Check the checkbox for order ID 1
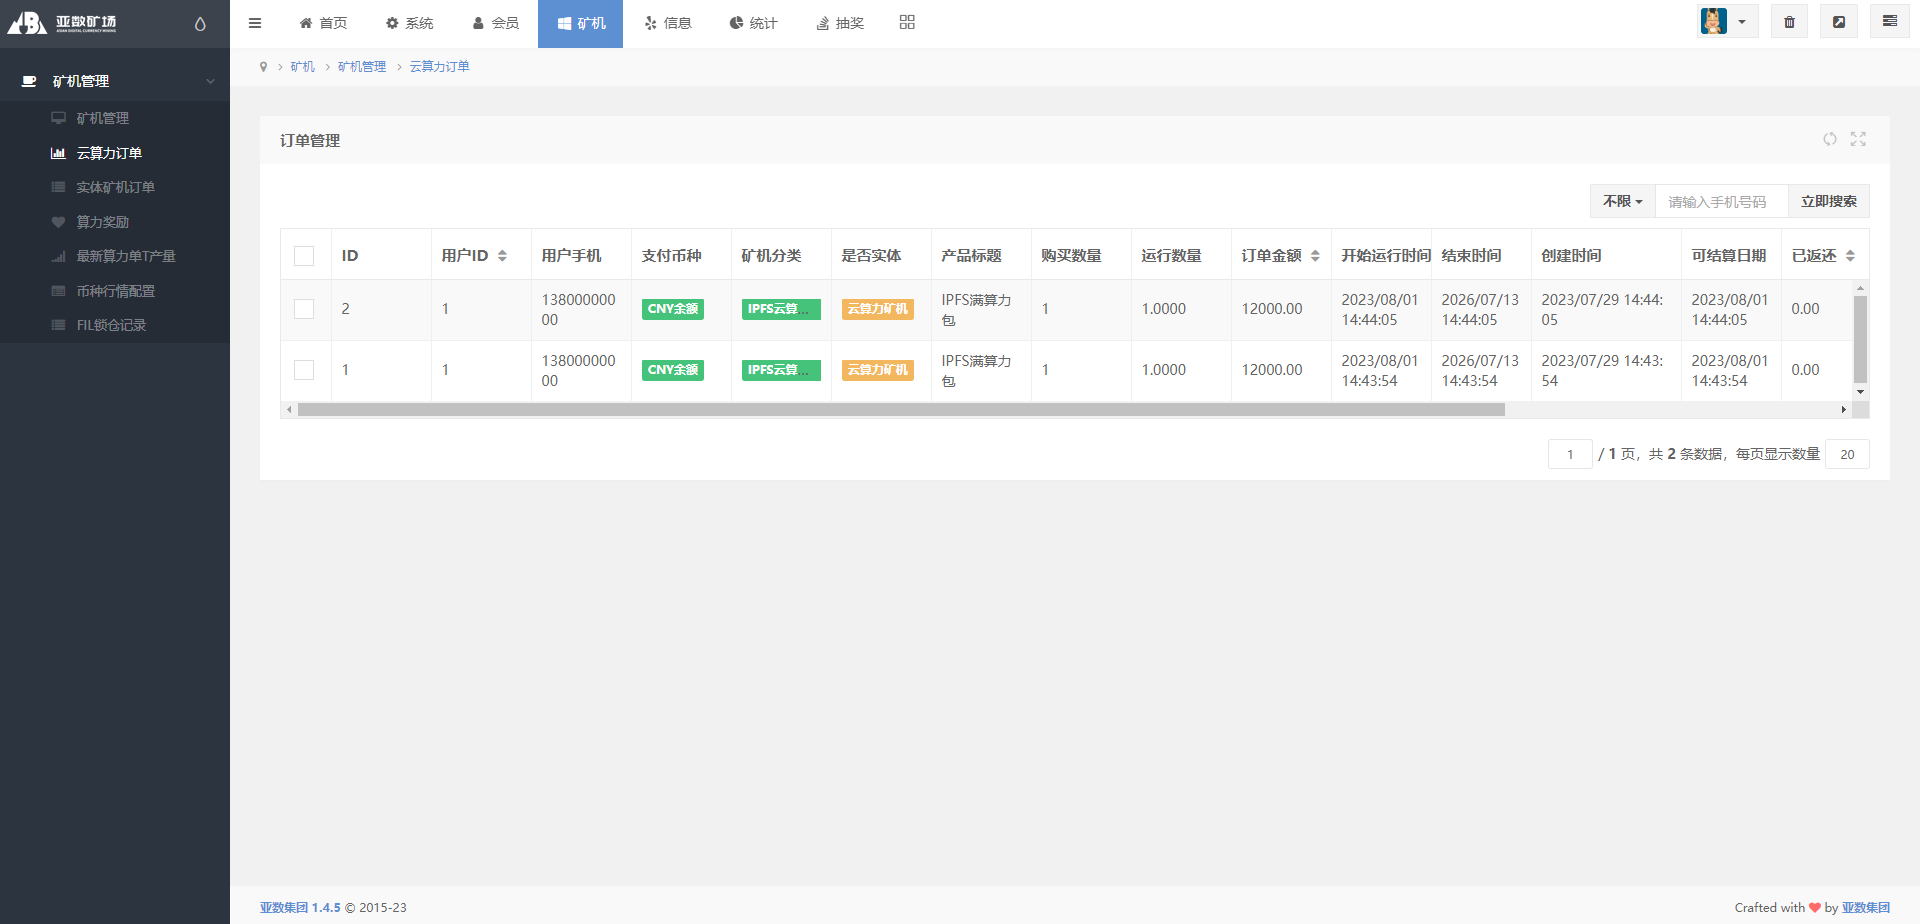The height and width of the screenshot is (924, 1920). coord(304,370)
